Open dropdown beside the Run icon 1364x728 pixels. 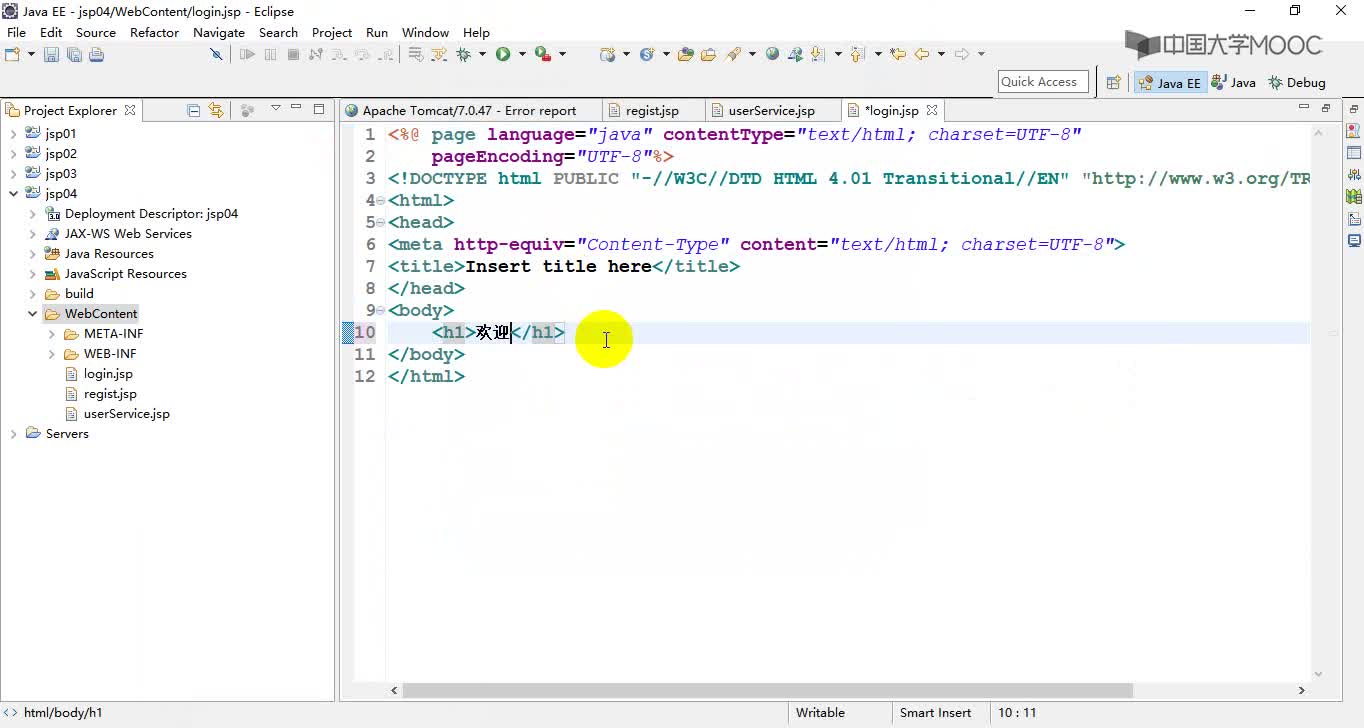tap(522, 54)
